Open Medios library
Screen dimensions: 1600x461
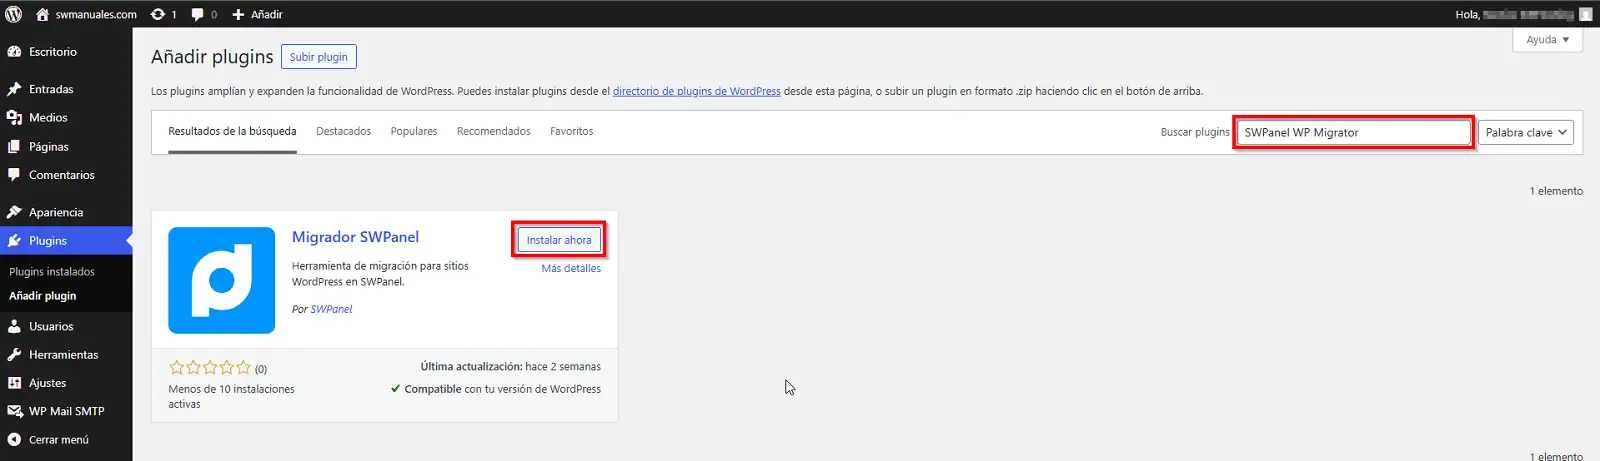(66, 118)
